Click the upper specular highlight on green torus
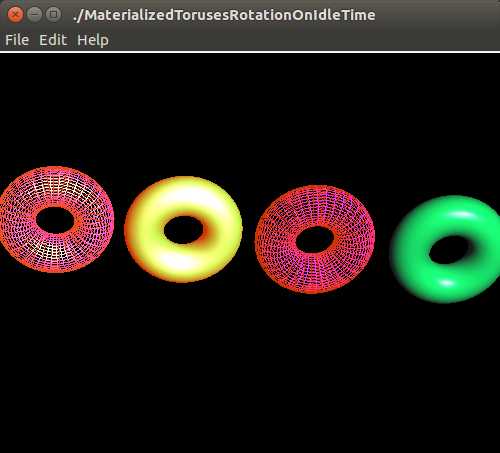Image resolution: width=500 pixels, height=453 pixels. [x=465, y=214]
